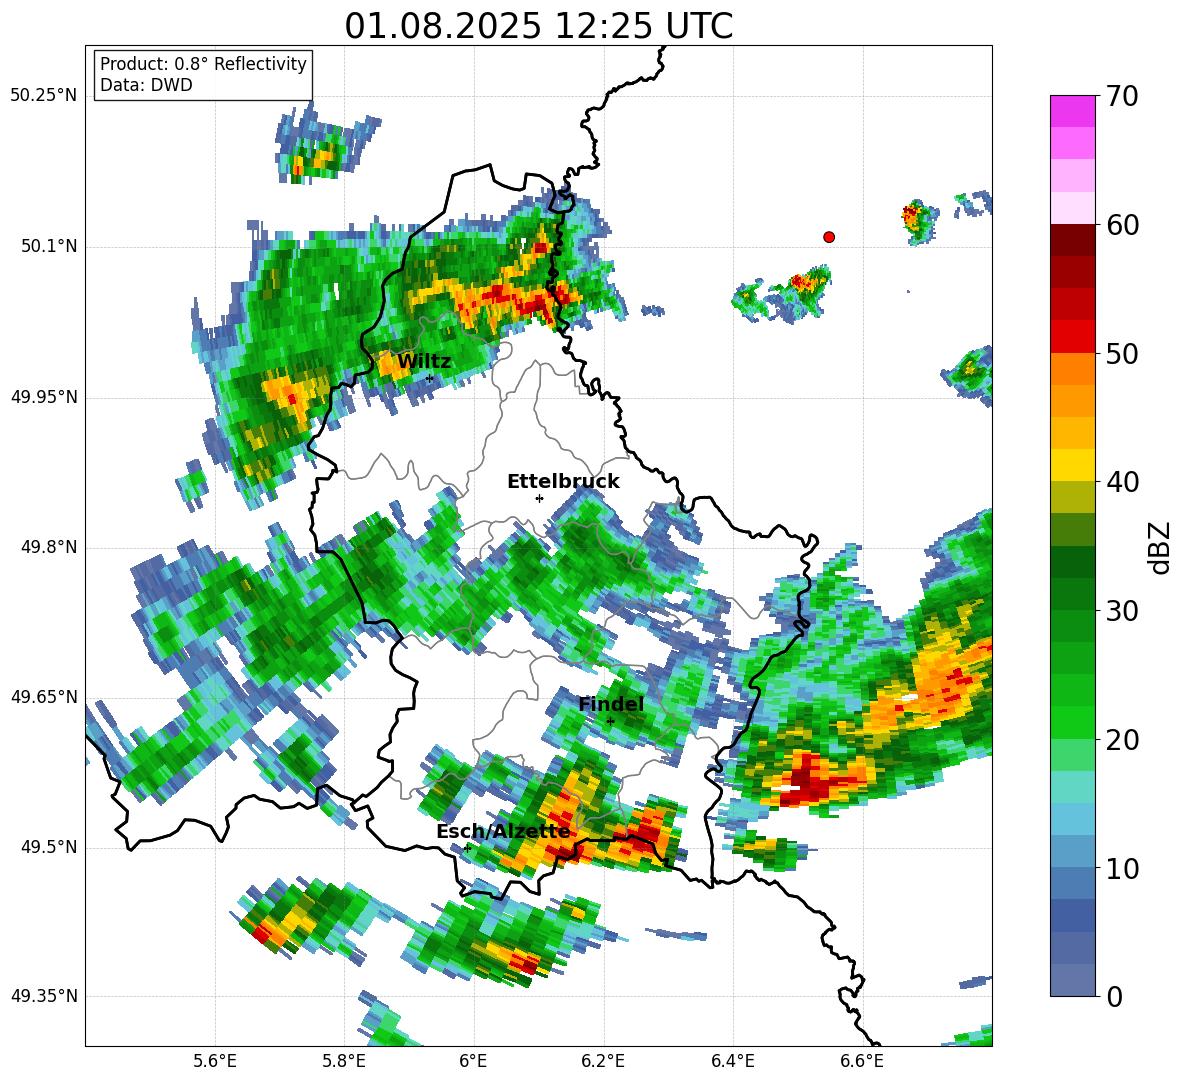Click the 50 value on colorbar
The height and width of the screenshot is (1081, 1184).
click(x=1121, y=354)
